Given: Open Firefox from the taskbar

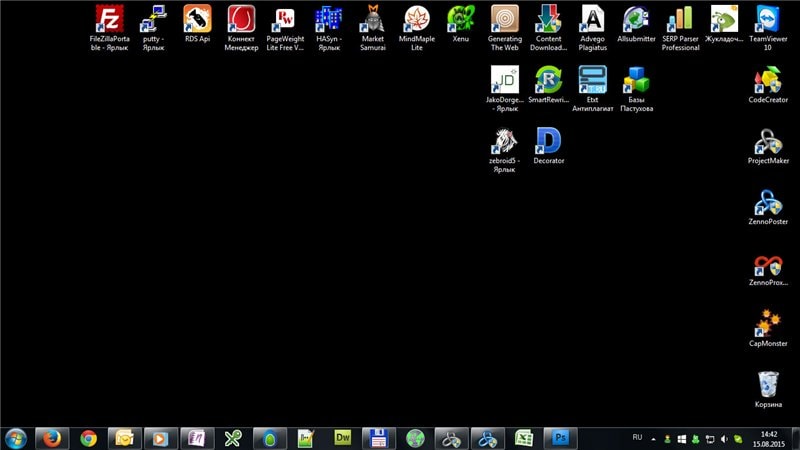Looking at the screenshot, I should 51,438.
